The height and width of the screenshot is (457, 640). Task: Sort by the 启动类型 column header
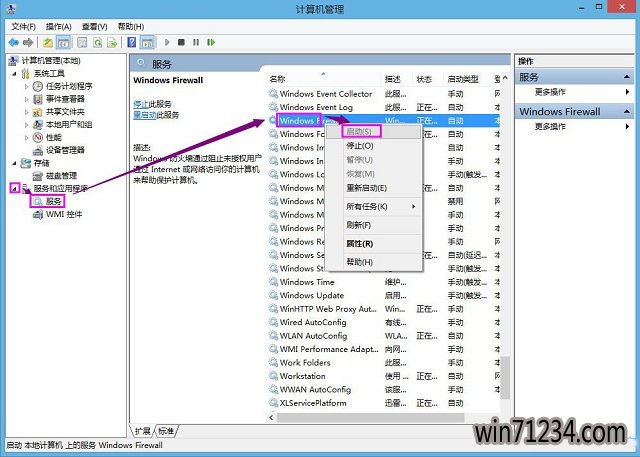[468, 79]
